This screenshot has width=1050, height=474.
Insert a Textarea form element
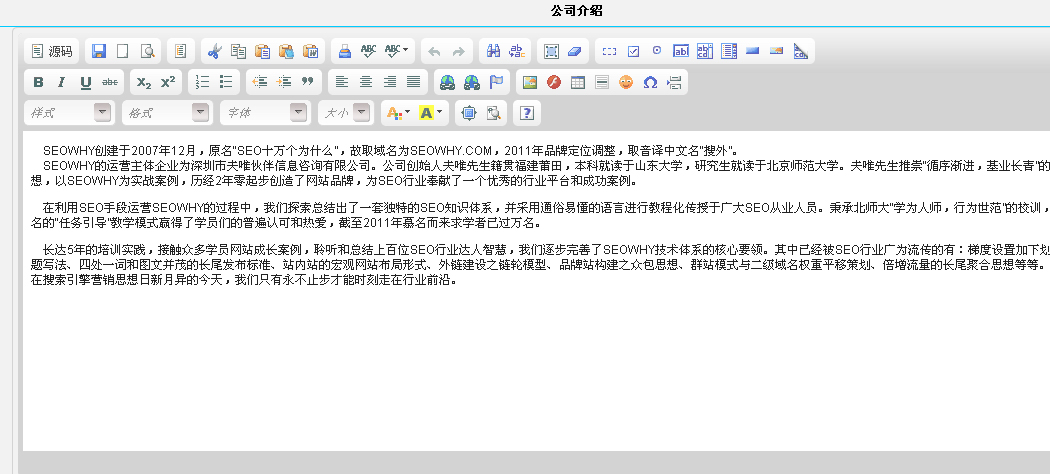pos(705,51)
